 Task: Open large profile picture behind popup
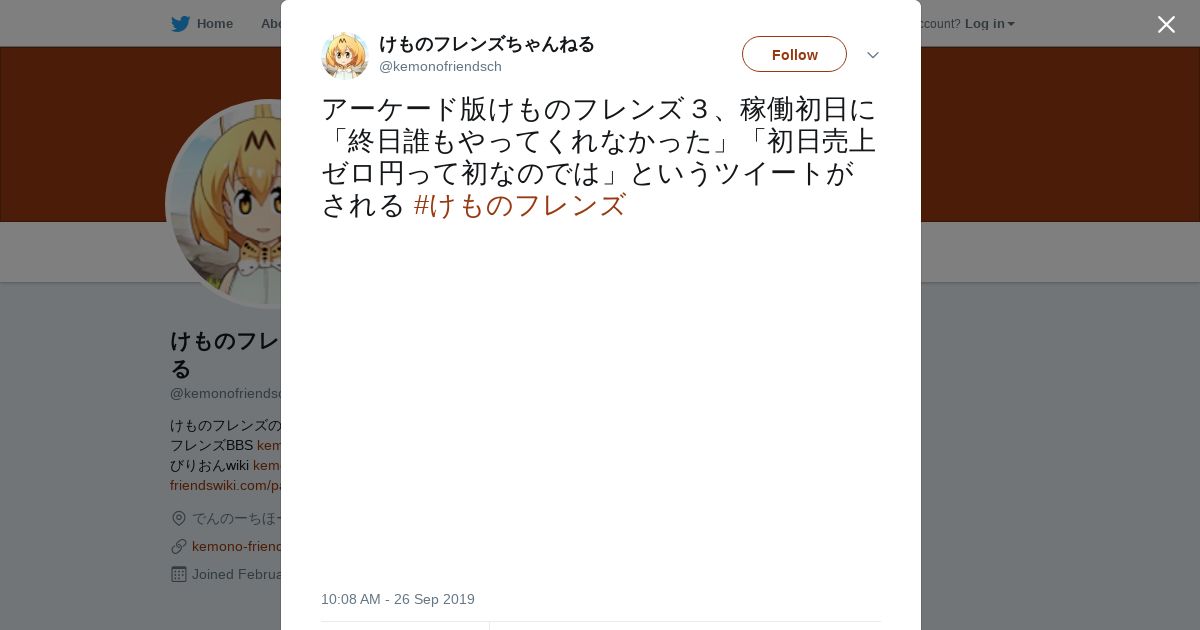click(226, 204)
